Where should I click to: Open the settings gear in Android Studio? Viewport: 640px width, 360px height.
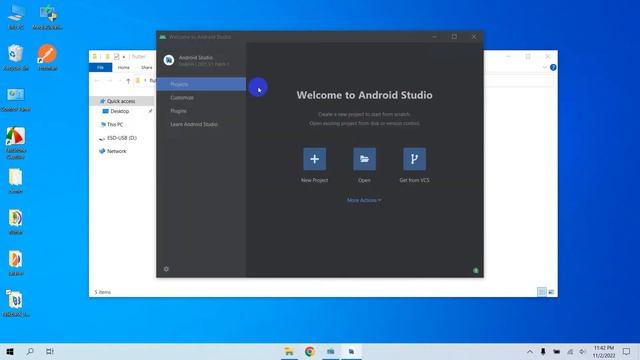pos(166,269)
